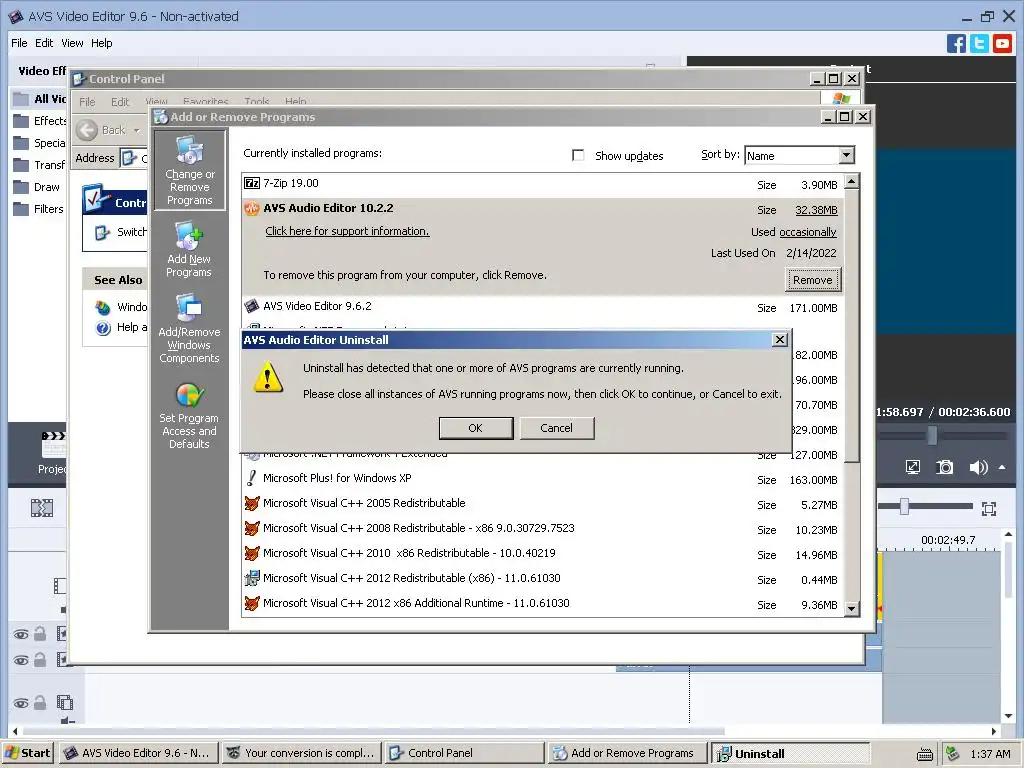Click the zoom-to-fit icon beside zoom slider
The image size is (1024, 768).
(989, 508)
